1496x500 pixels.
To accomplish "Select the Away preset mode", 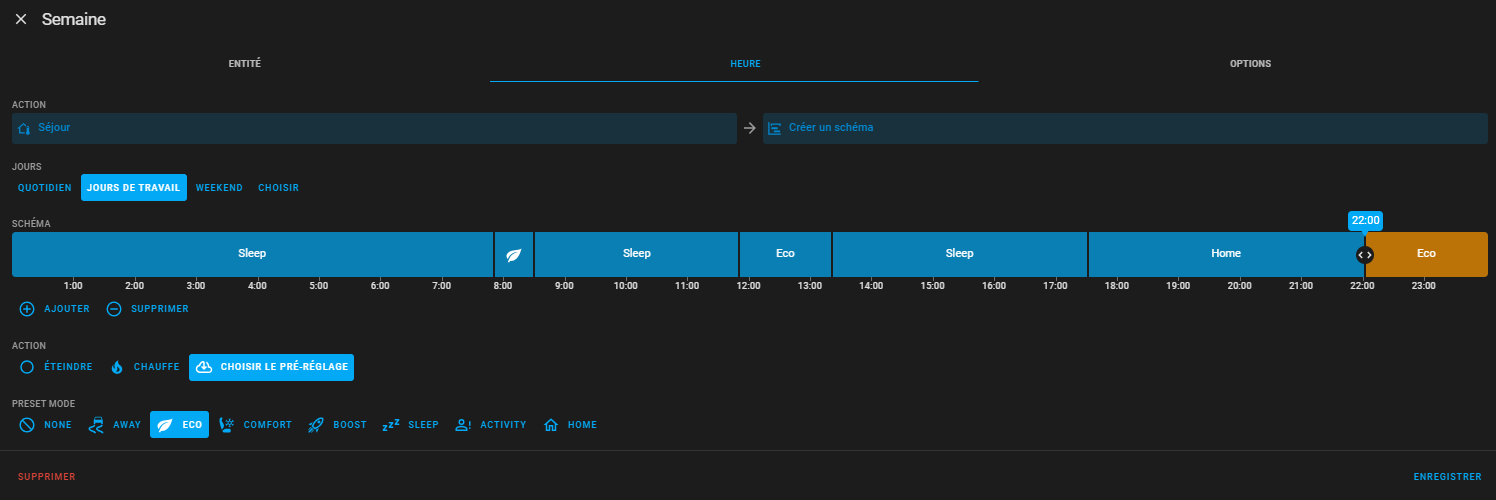I will [x=115, y=425].
